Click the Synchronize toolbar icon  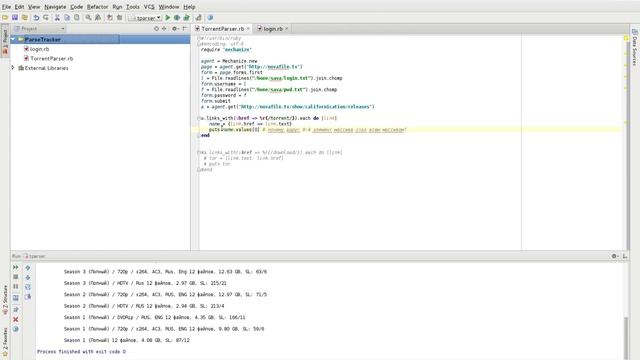pyautogui.click(x=25, y=18)
